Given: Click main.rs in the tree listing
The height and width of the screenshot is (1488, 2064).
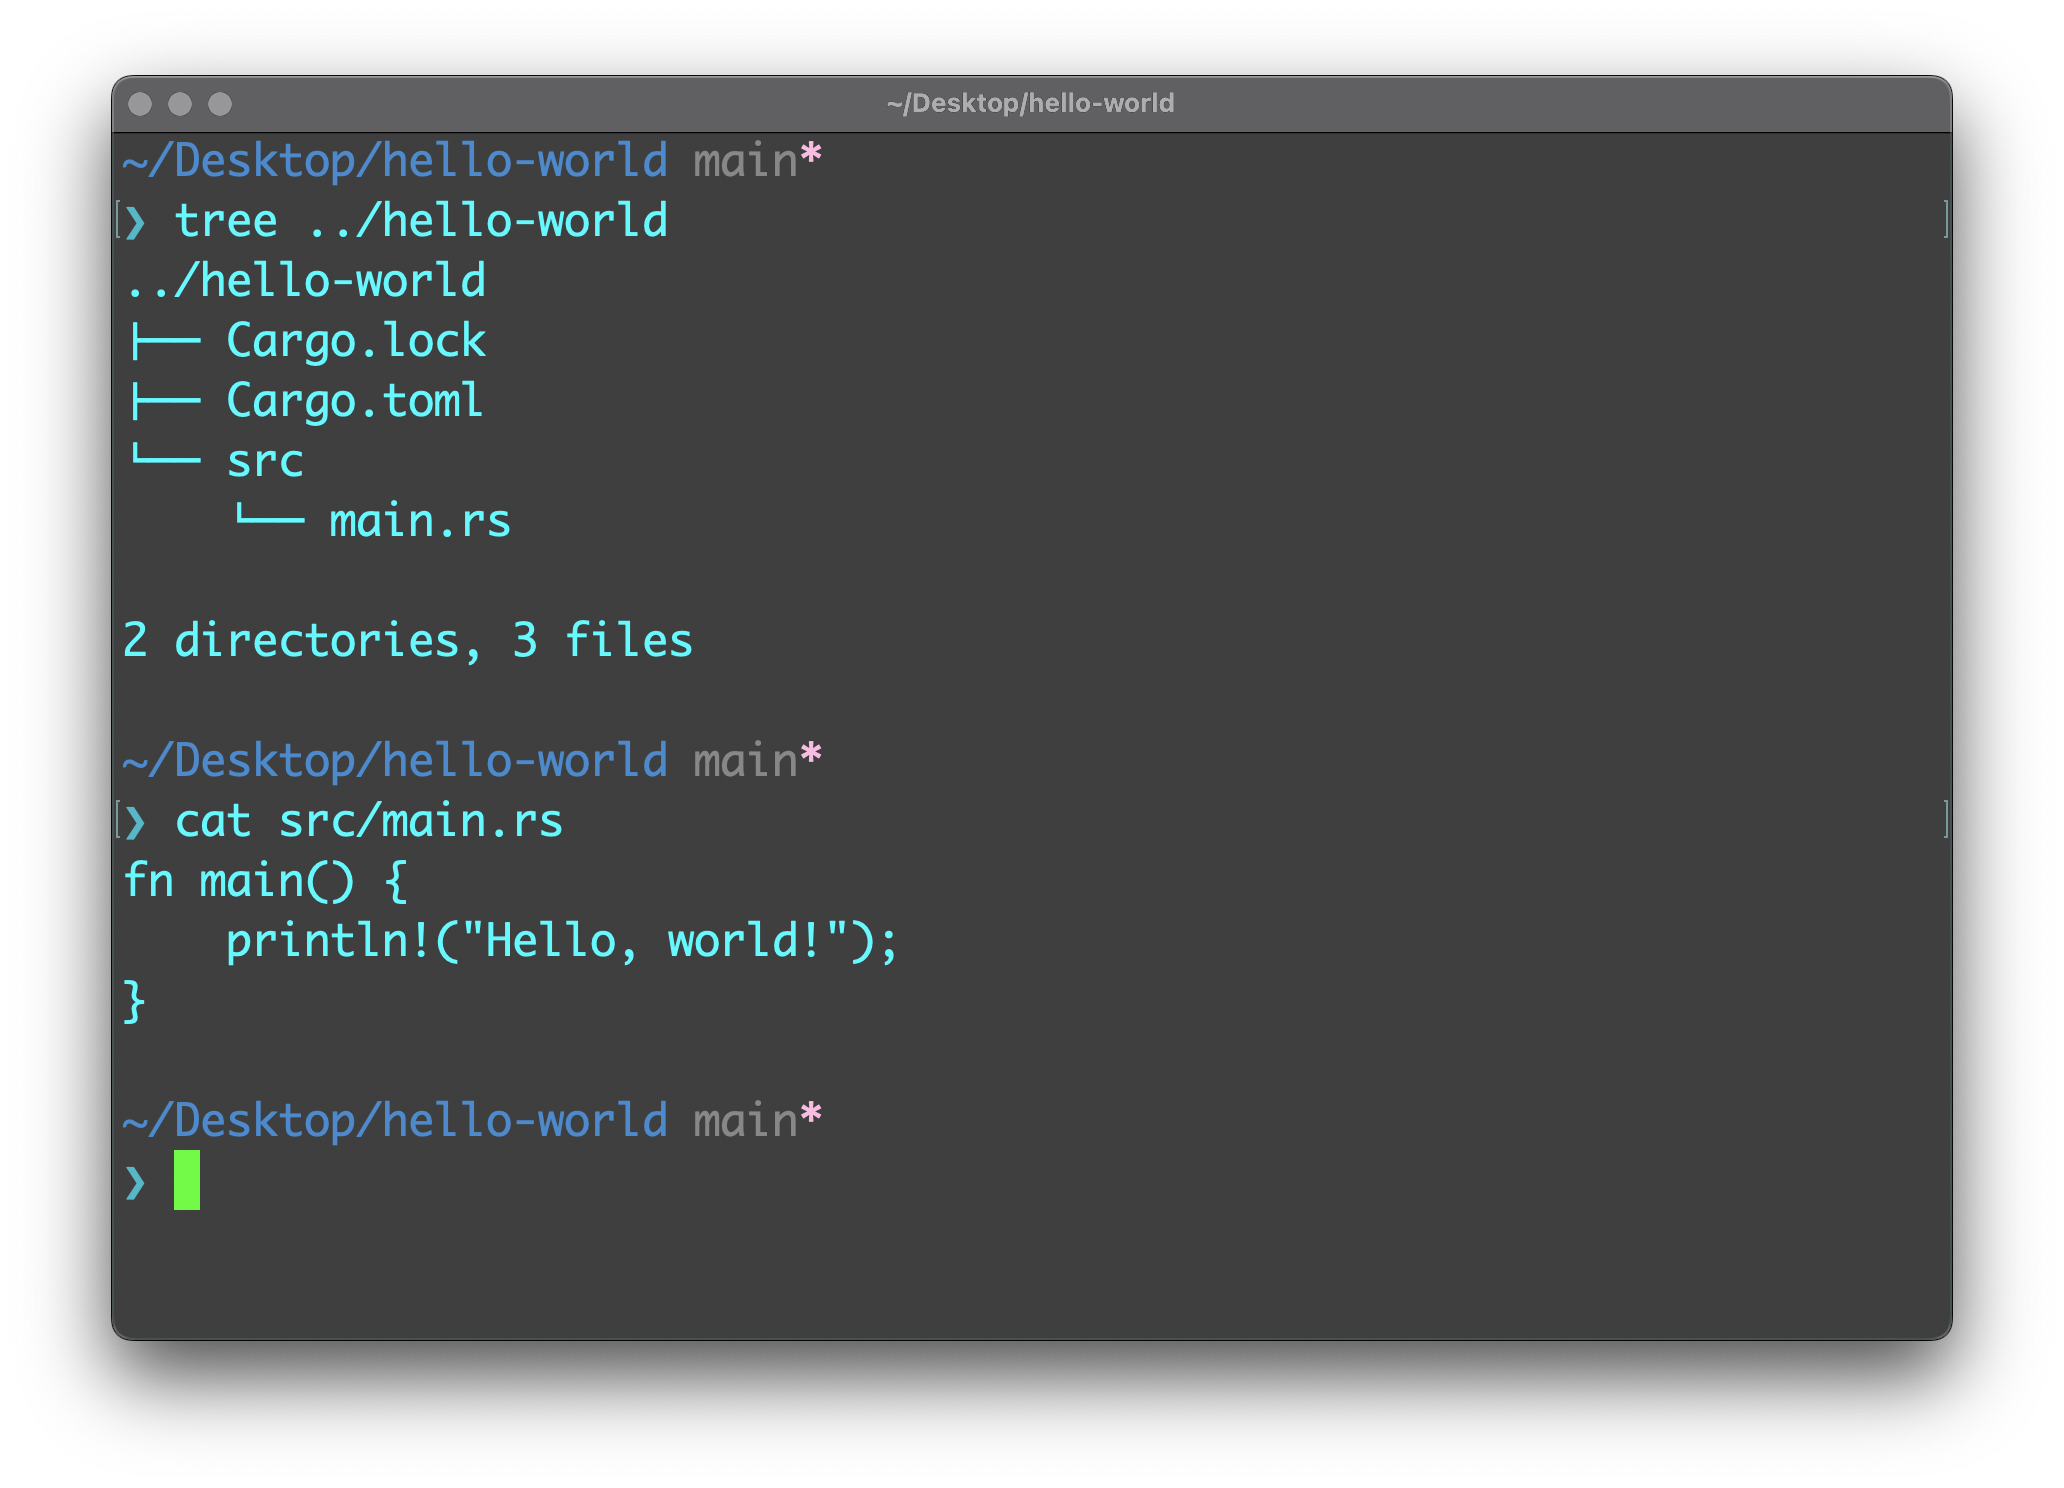Looking at the screenshot, I should pyautogui.click(x=420, y=521).
